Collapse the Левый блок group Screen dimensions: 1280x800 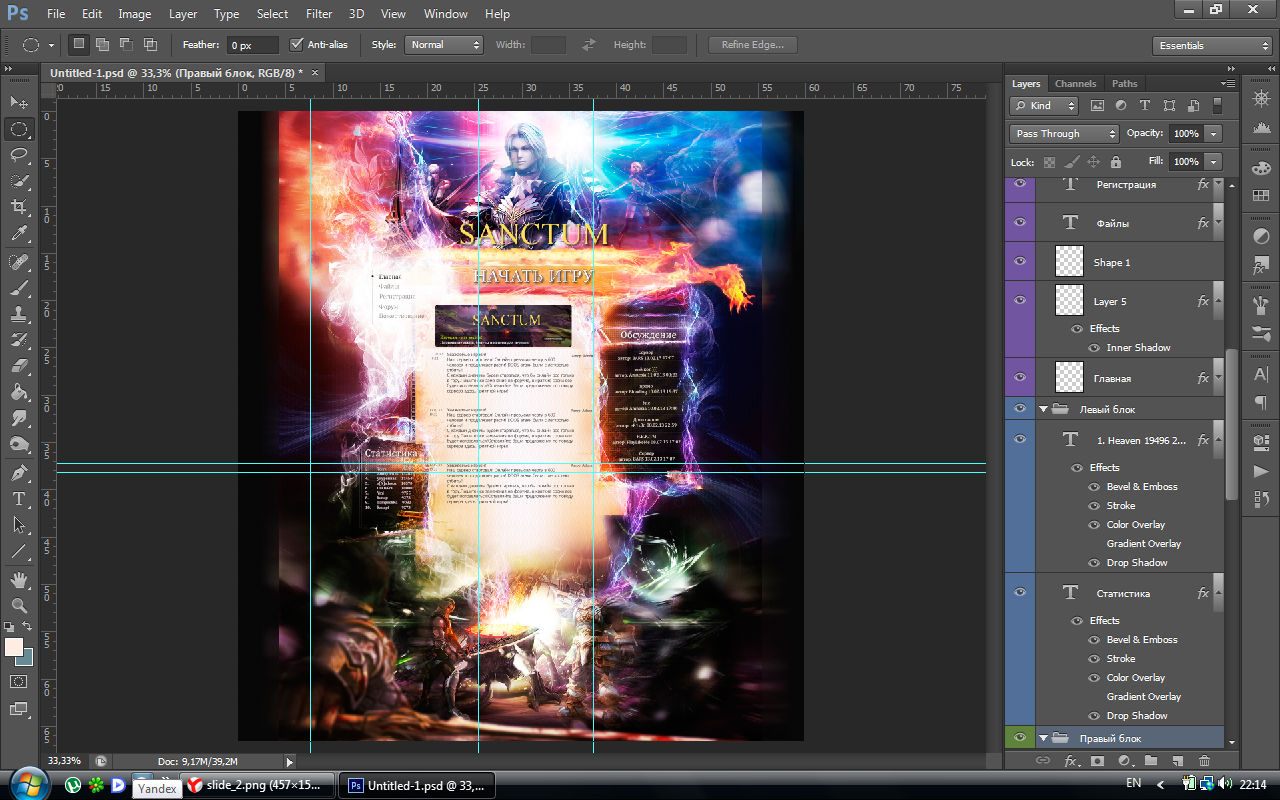tap(1044, 409)
